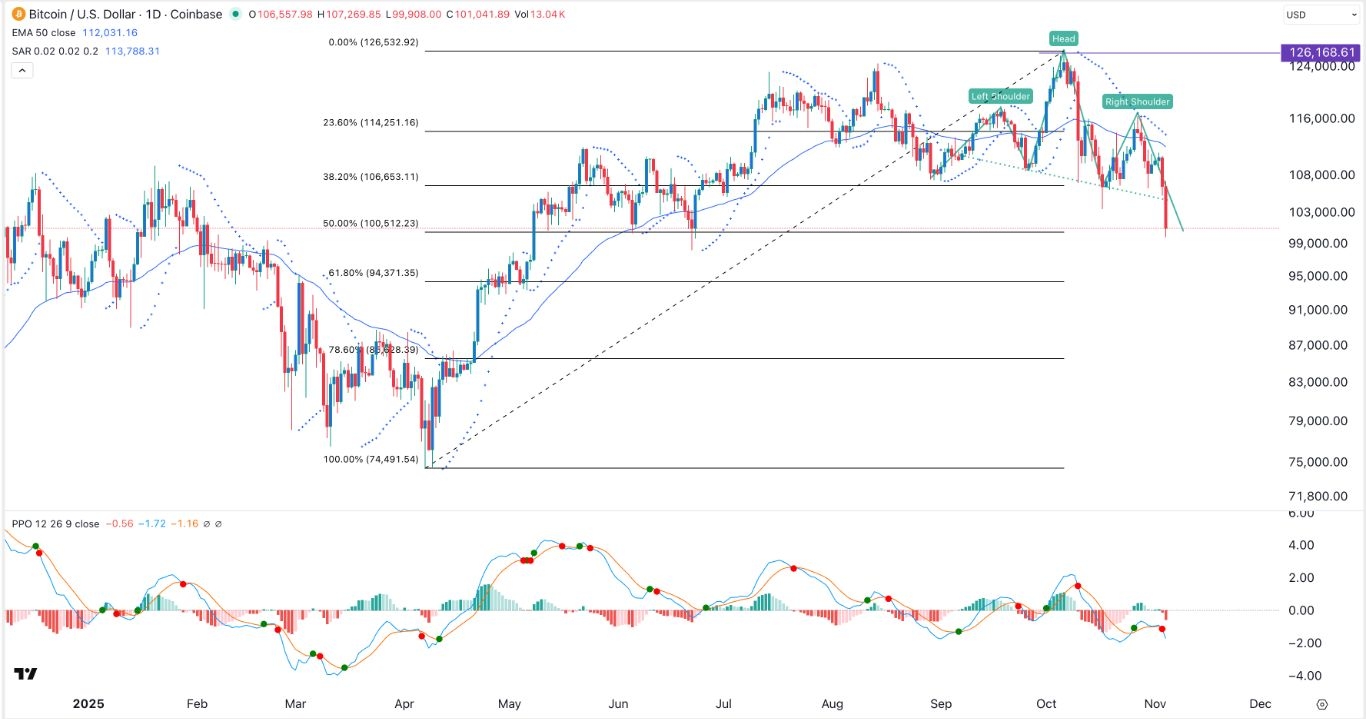Click Coinbase exchange name in the legend

[198, 15]
